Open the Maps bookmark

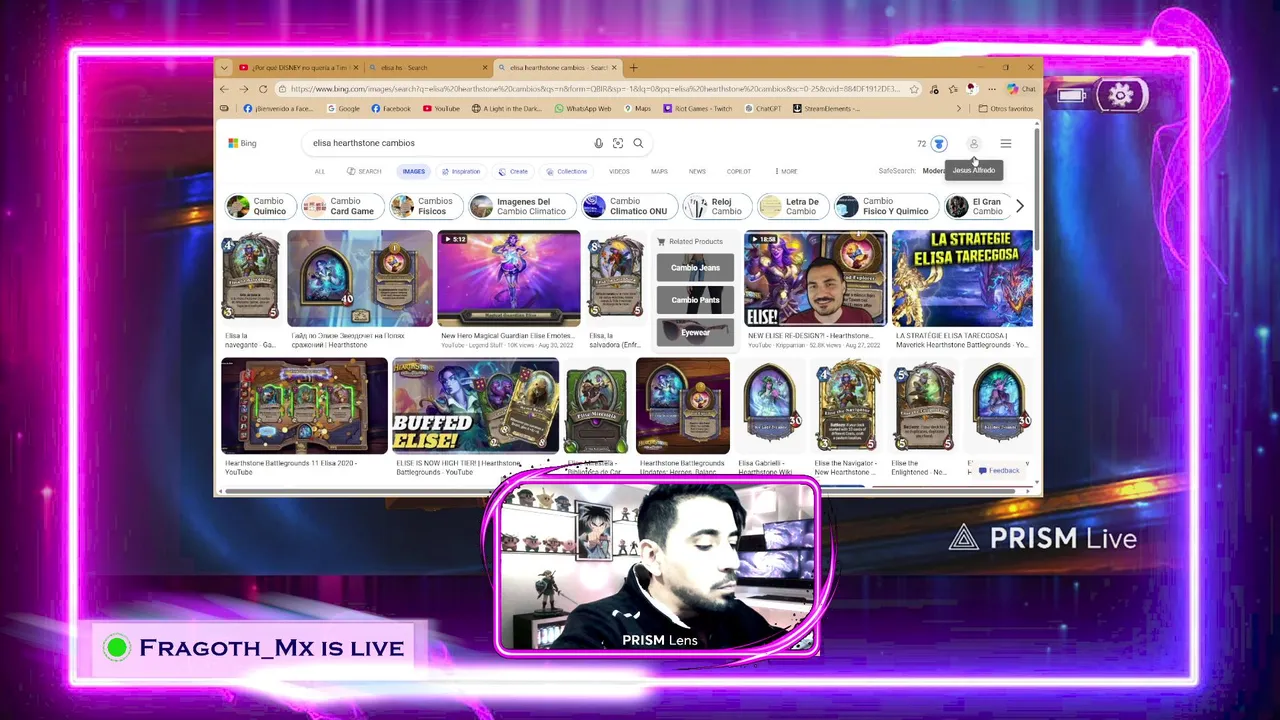click(637, 109)
